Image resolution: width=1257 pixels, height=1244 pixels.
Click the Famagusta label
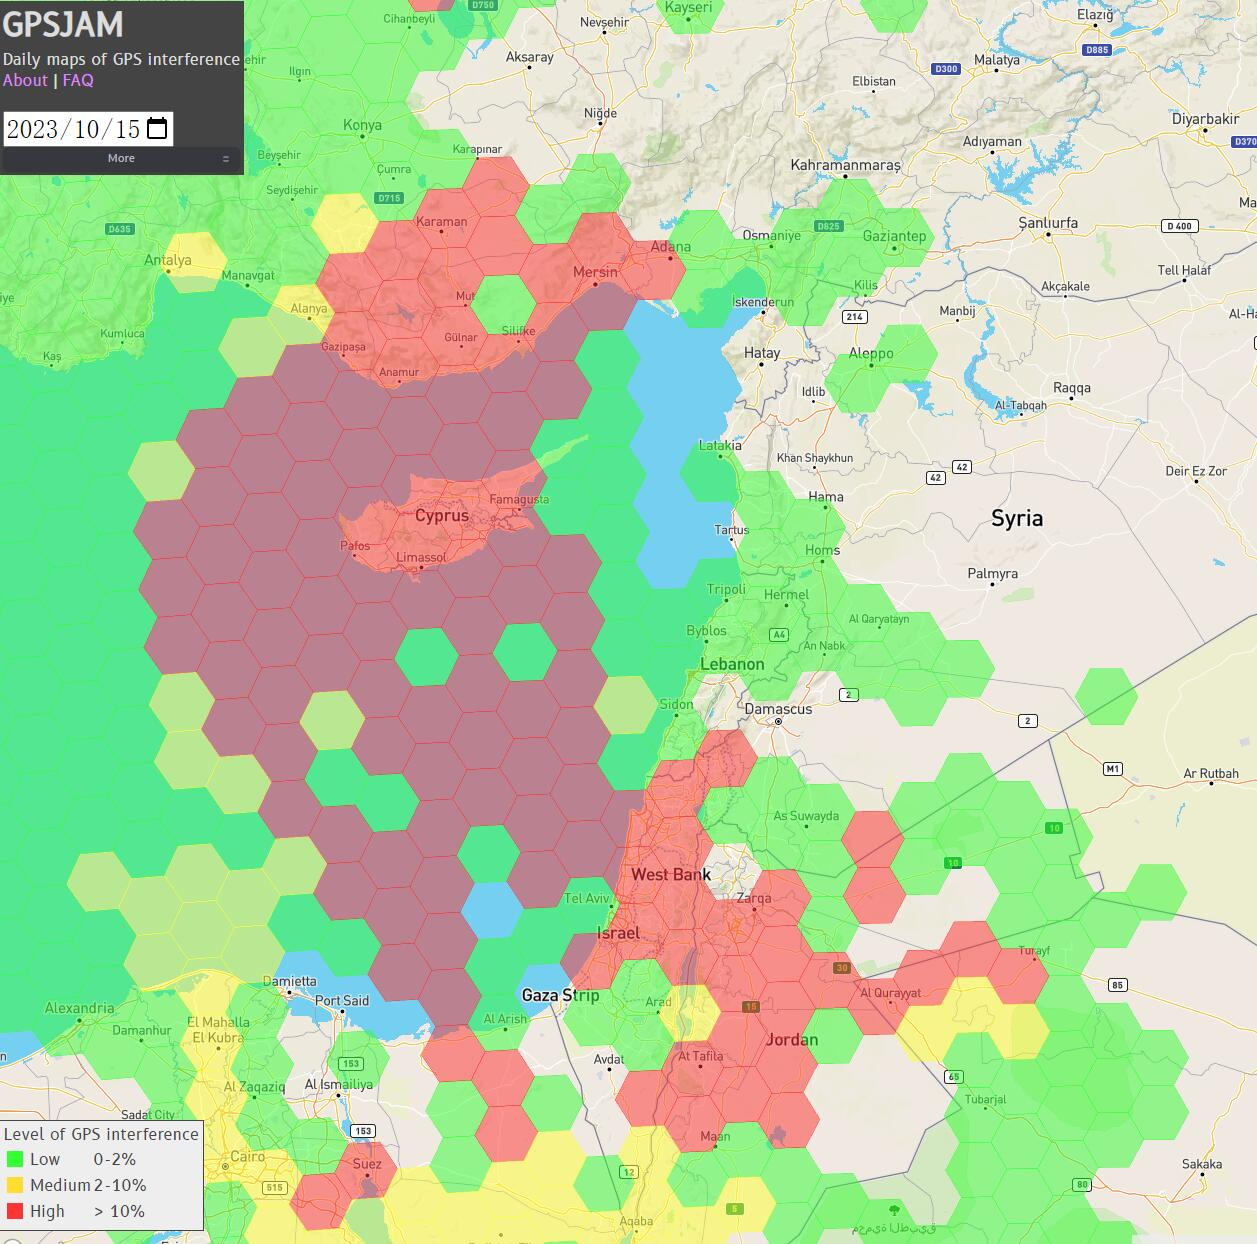(x=519, y=499)
